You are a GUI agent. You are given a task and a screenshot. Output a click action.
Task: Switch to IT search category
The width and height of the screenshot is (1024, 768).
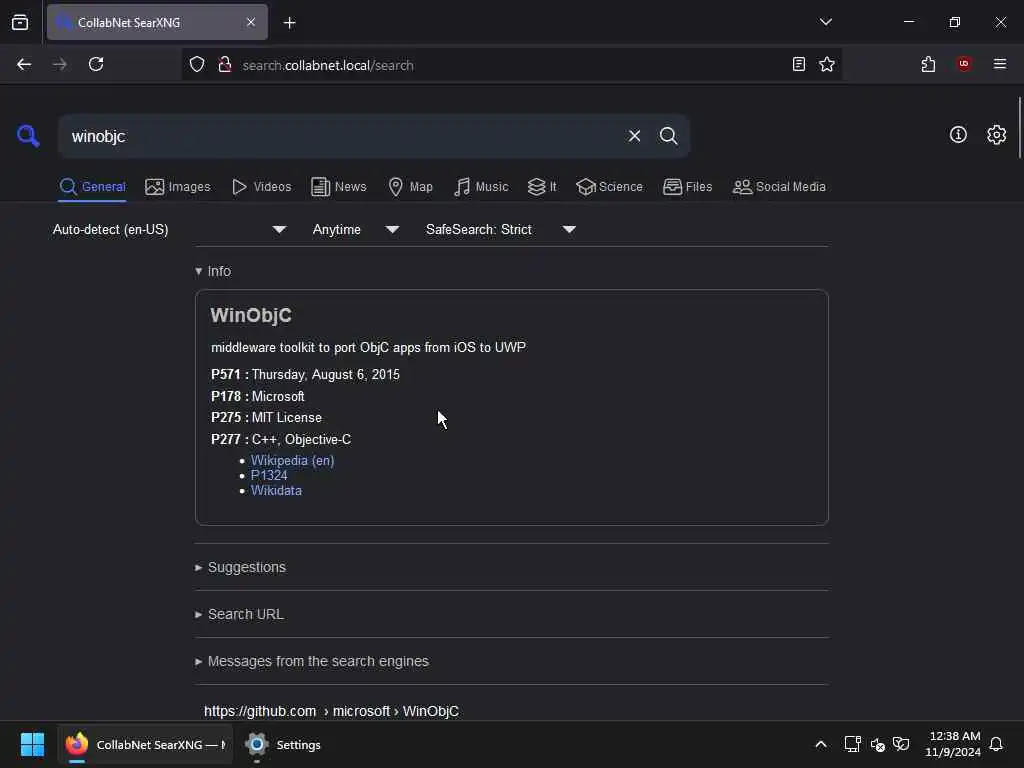click(542, 187)
